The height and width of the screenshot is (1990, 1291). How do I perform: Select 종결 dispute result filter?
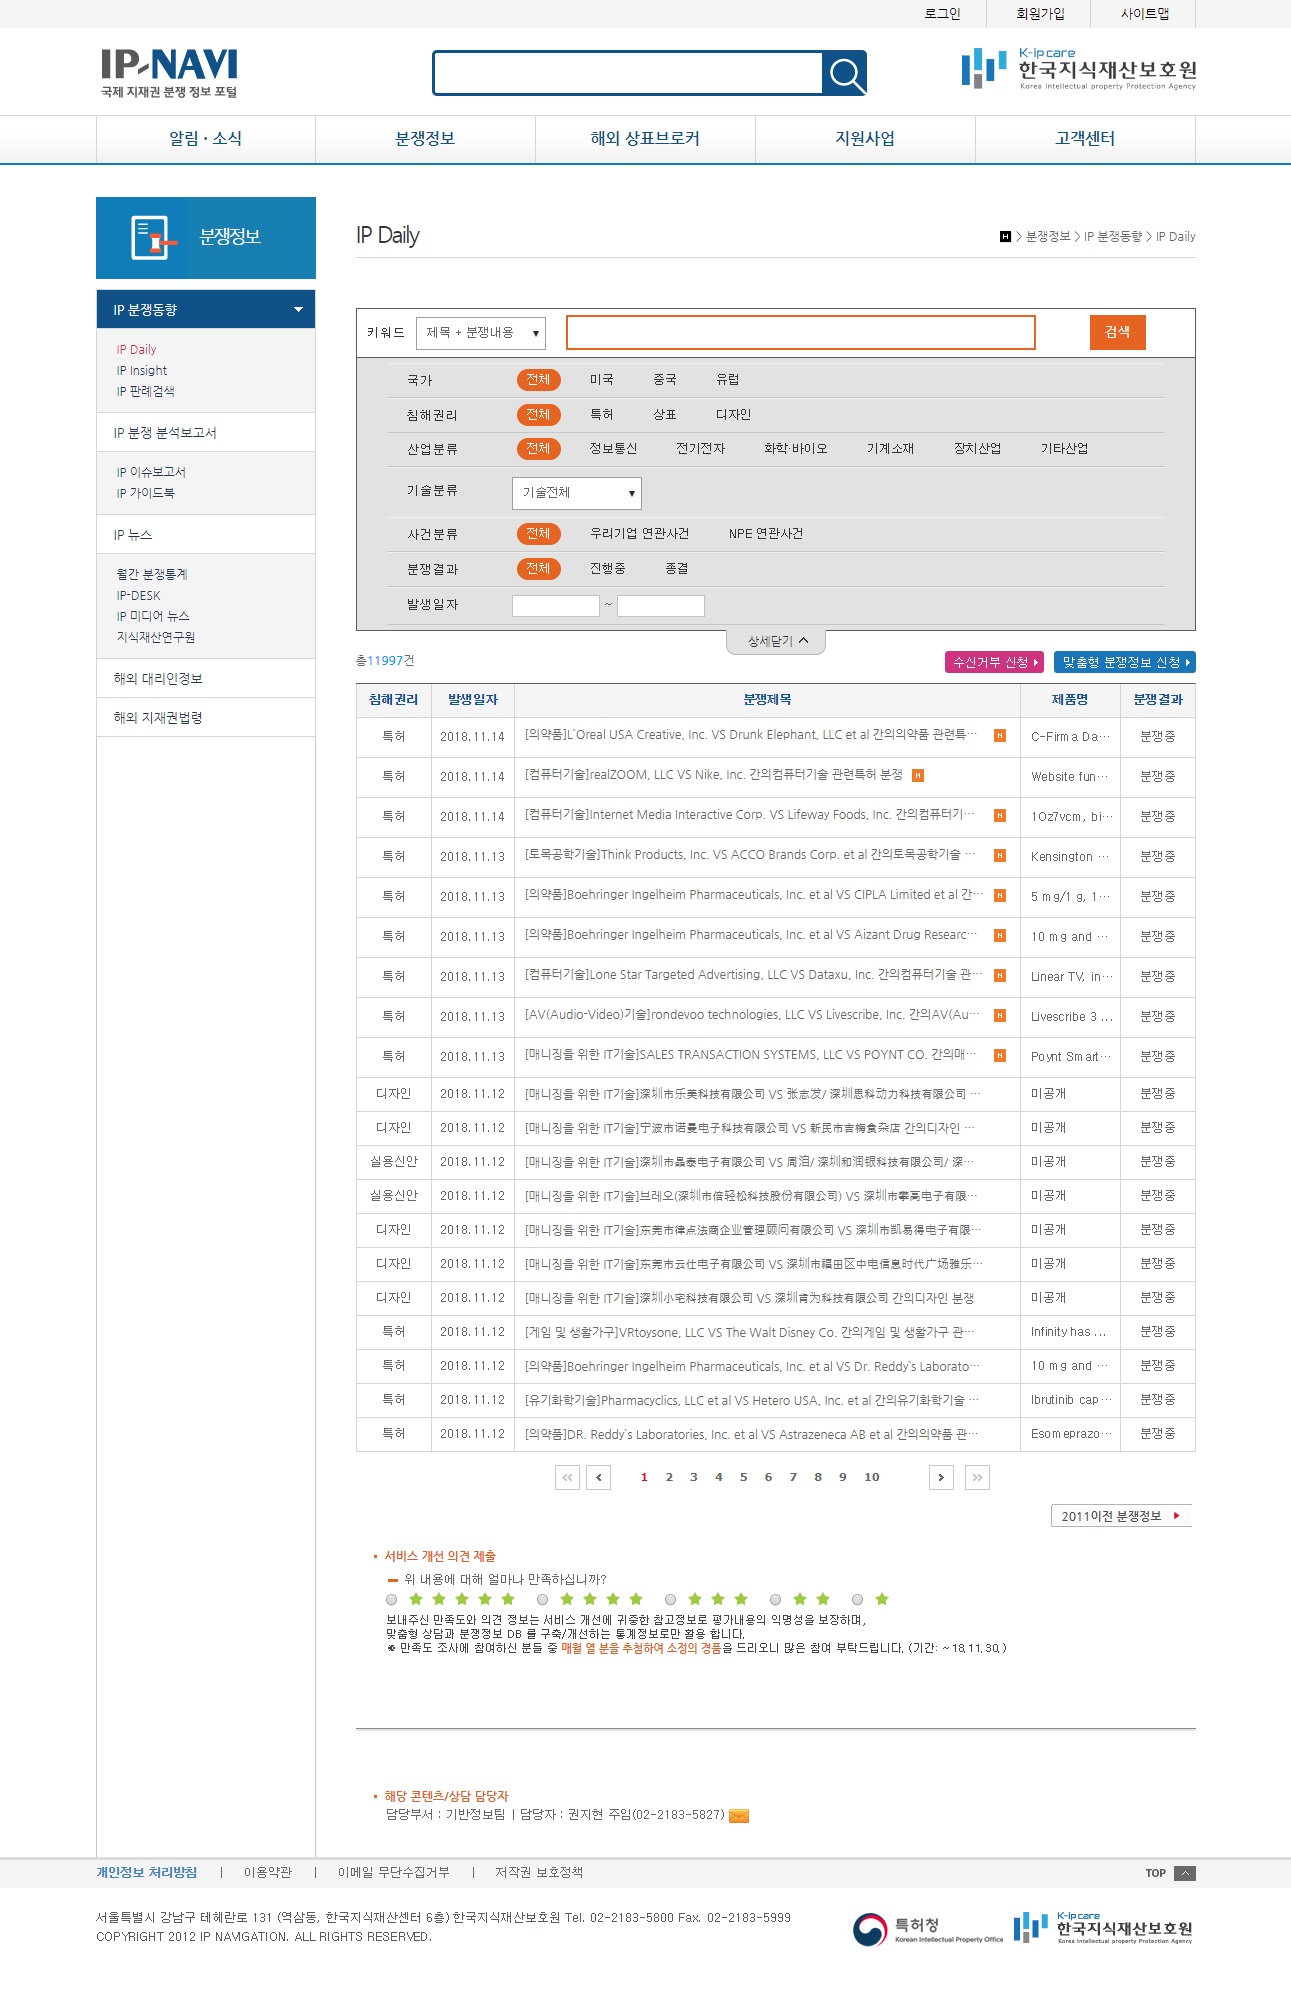click(677, 569)
